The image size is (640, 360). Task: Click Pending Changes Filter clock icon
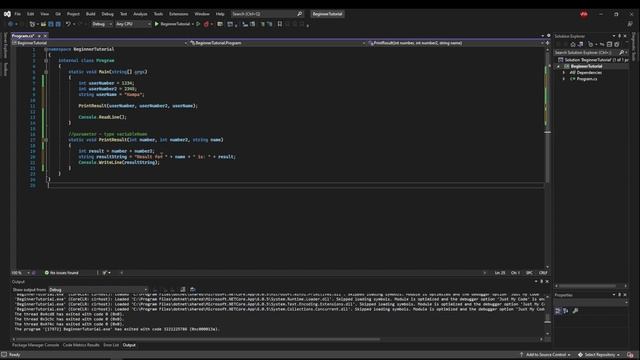pos(590,44)
